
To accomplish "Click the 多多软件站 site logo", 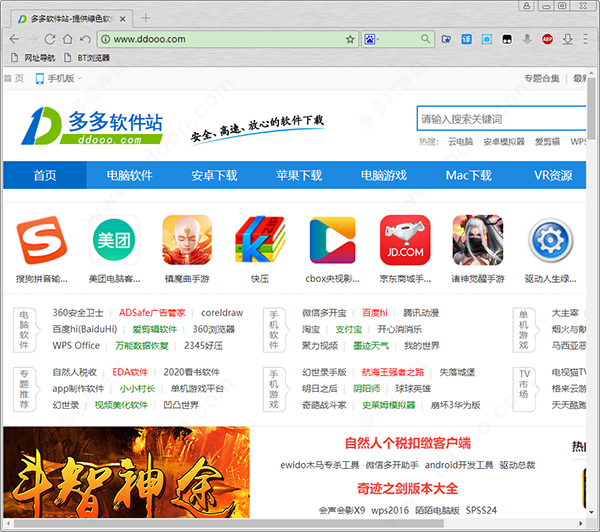I will coord(92,126).
